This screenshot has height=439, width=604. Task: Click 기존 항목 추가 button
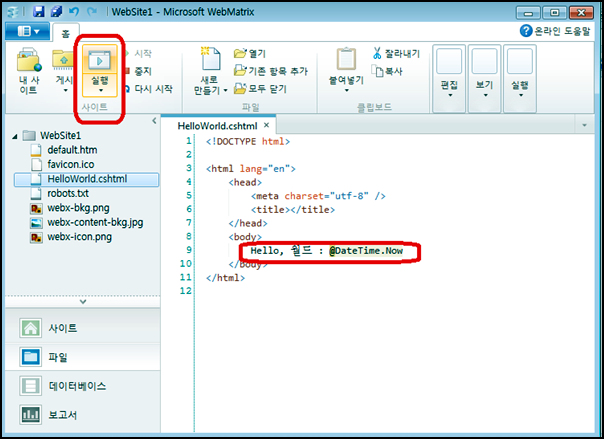271,71
